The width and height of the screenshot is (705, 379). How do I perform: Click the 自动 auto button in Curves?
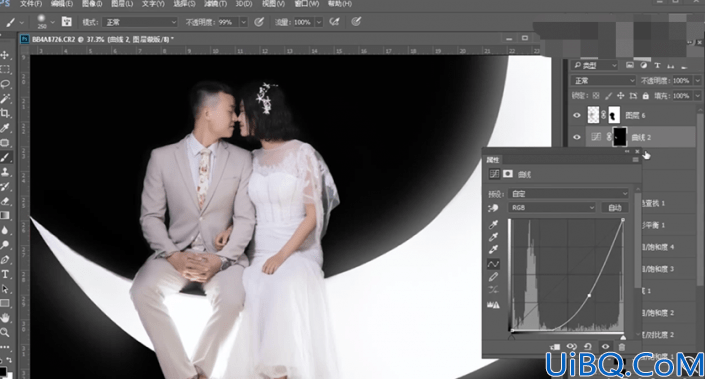pyautogui.click(x=615, y=208)
